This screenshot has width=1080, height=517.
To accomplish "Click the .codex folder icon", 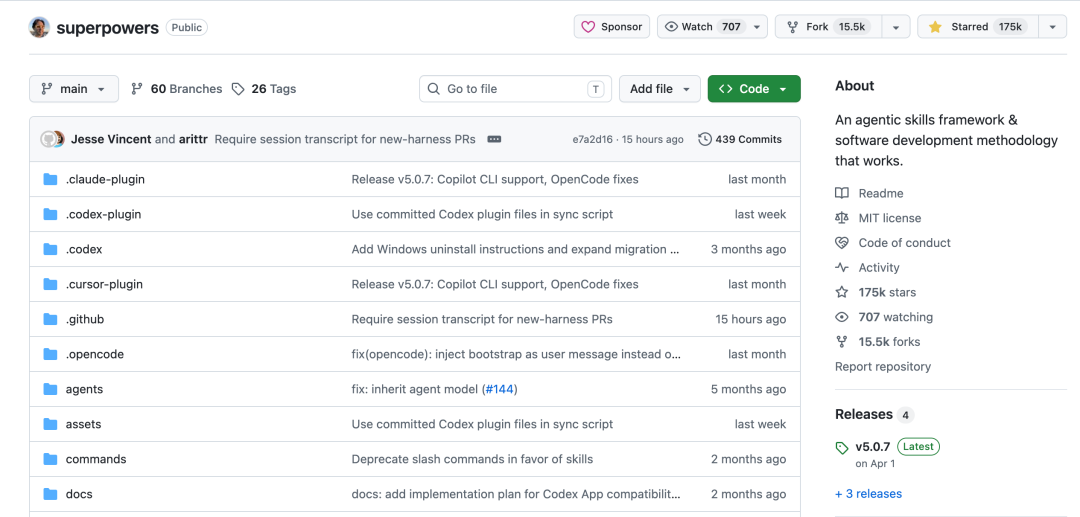I will click(x=50, y=249).
